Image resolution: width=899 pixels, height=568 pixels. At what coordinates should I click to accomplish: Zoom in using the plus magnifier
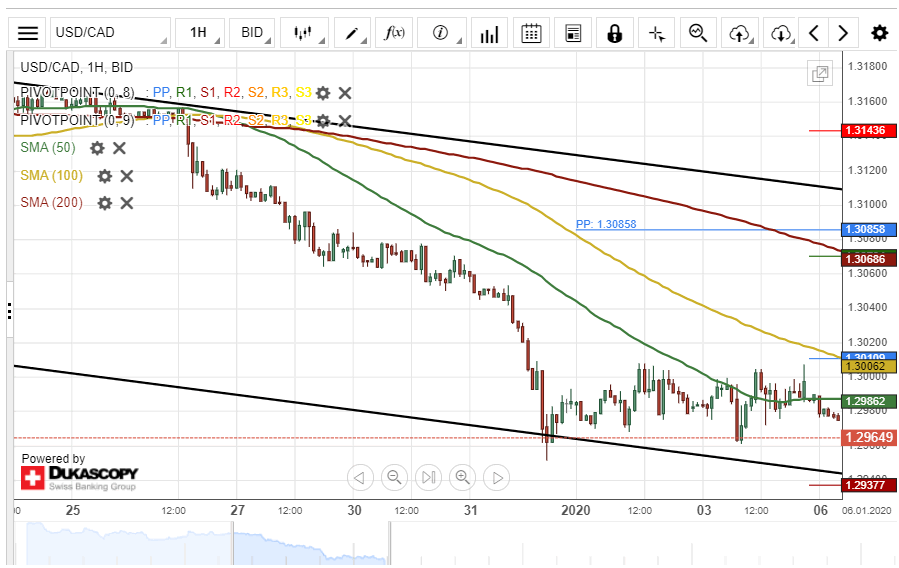(463, 477)
